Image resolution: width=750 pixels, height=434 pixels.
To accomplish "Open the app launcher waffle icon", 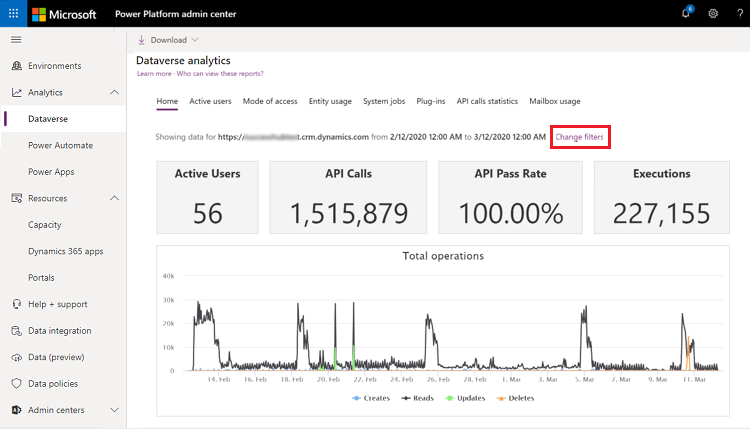I will [13, 13].
